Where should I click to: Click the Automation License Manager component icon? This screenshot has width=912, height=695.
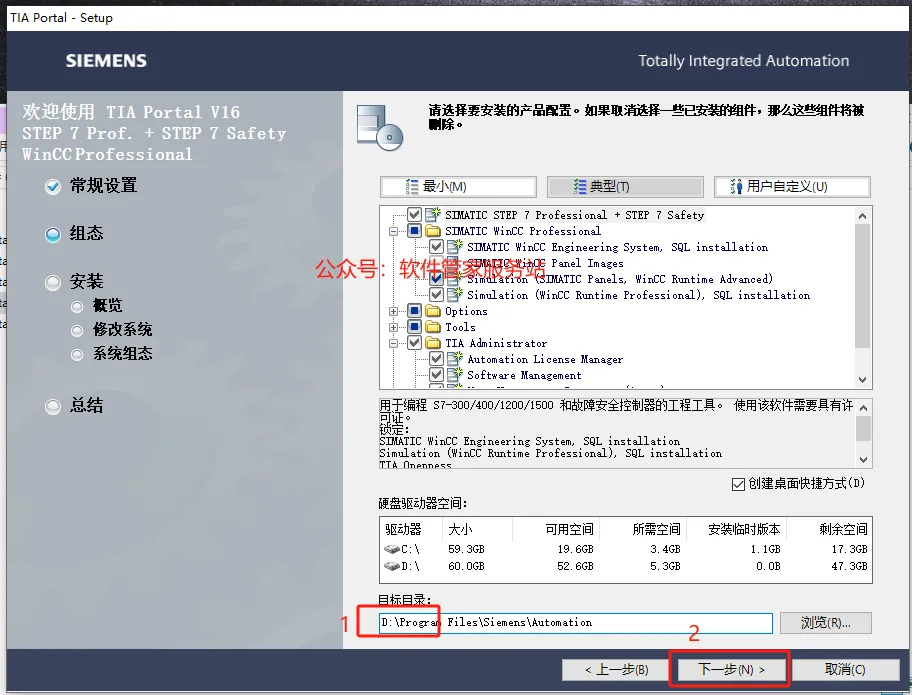pos(455,359)
